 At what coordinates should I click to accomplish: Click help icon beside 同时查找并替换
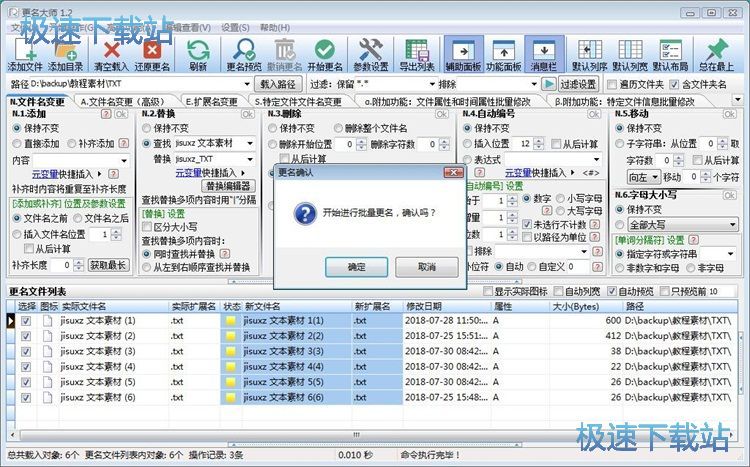(x=225, y=254)
